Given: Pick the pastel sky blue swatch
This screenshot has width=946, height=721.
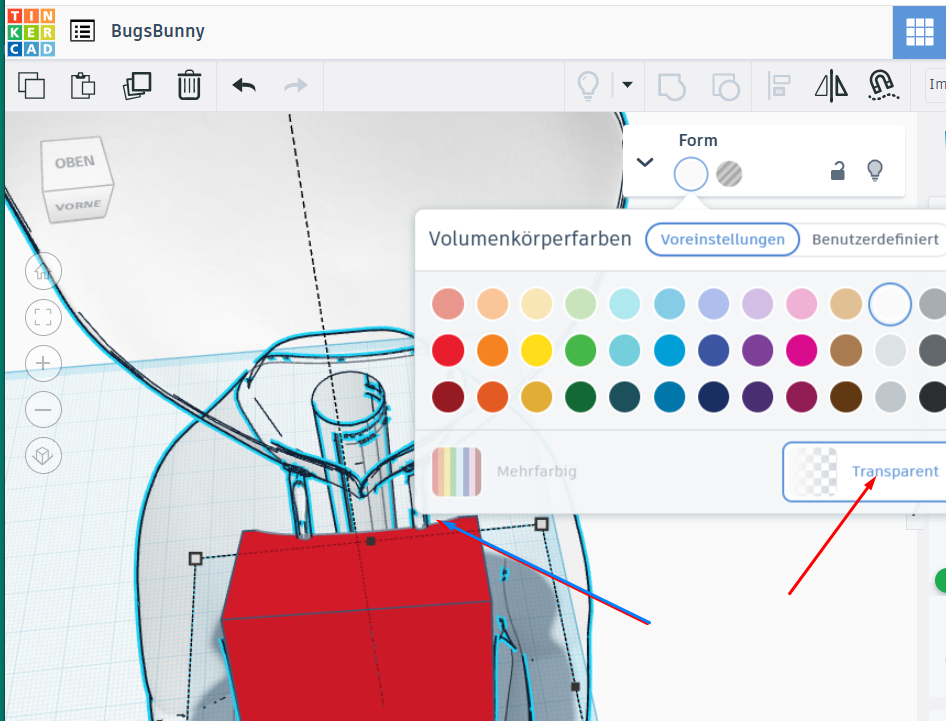Looking at the screenshot, I should 669,303.
